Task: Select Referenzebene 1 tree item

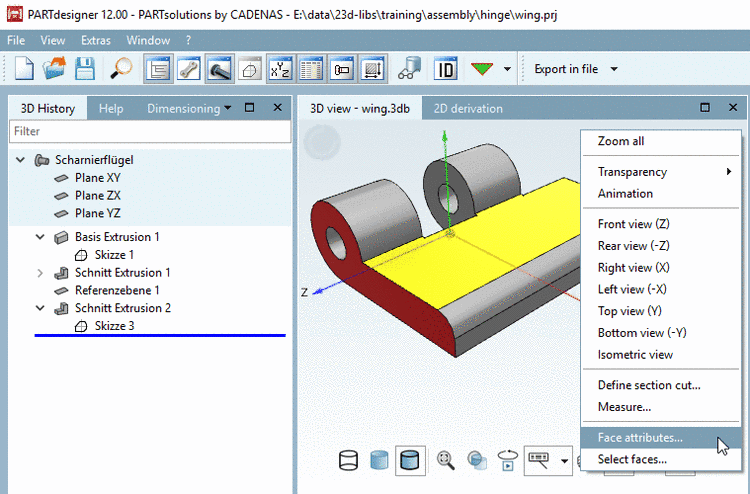Action: (117, 290)
